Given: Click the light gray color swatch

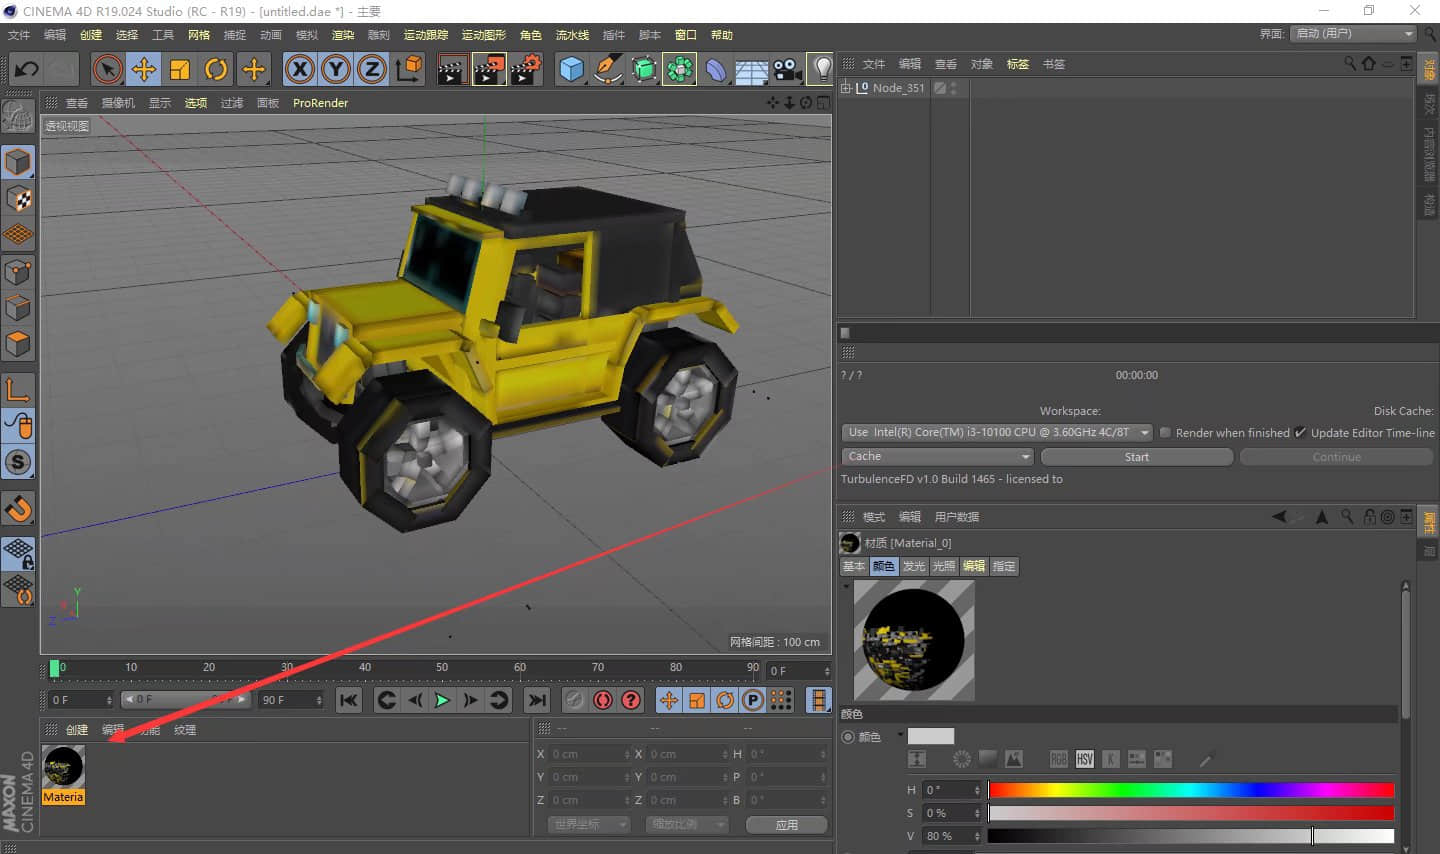Looking at the screenshot, I should [931, 736].
